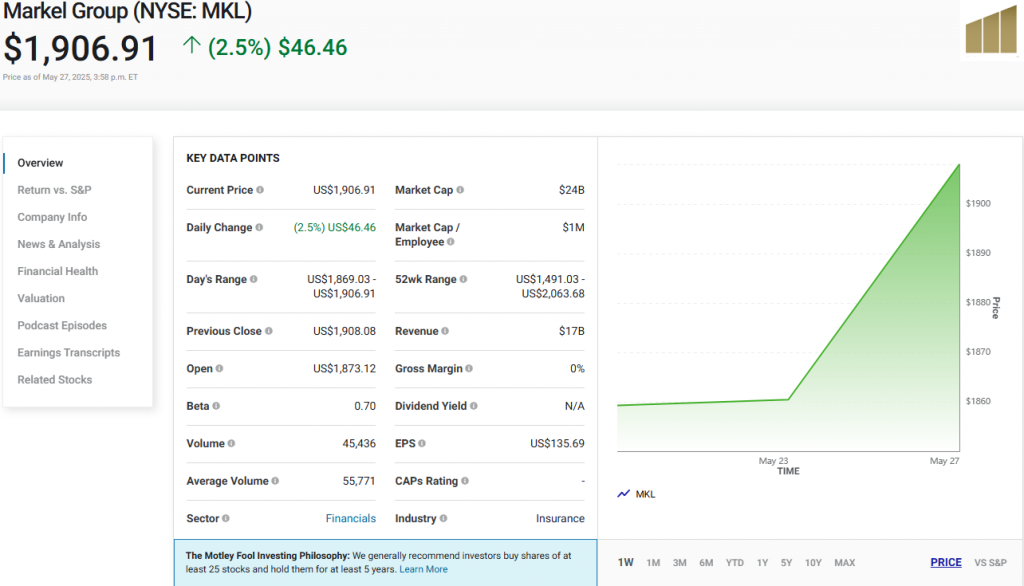Click the $24B market cap value
The width and height of the screenshot is (1024, 586).
pos(571,190)
